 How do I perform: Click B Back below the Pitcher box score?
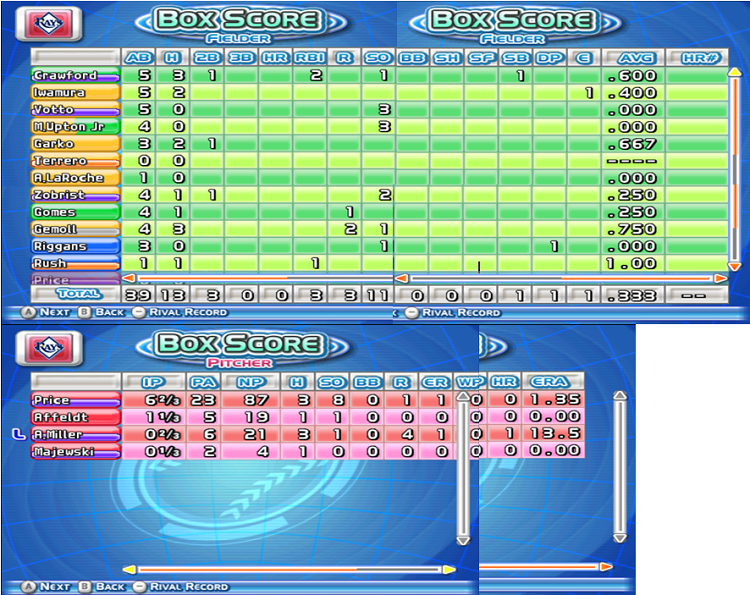click(101, 587)
